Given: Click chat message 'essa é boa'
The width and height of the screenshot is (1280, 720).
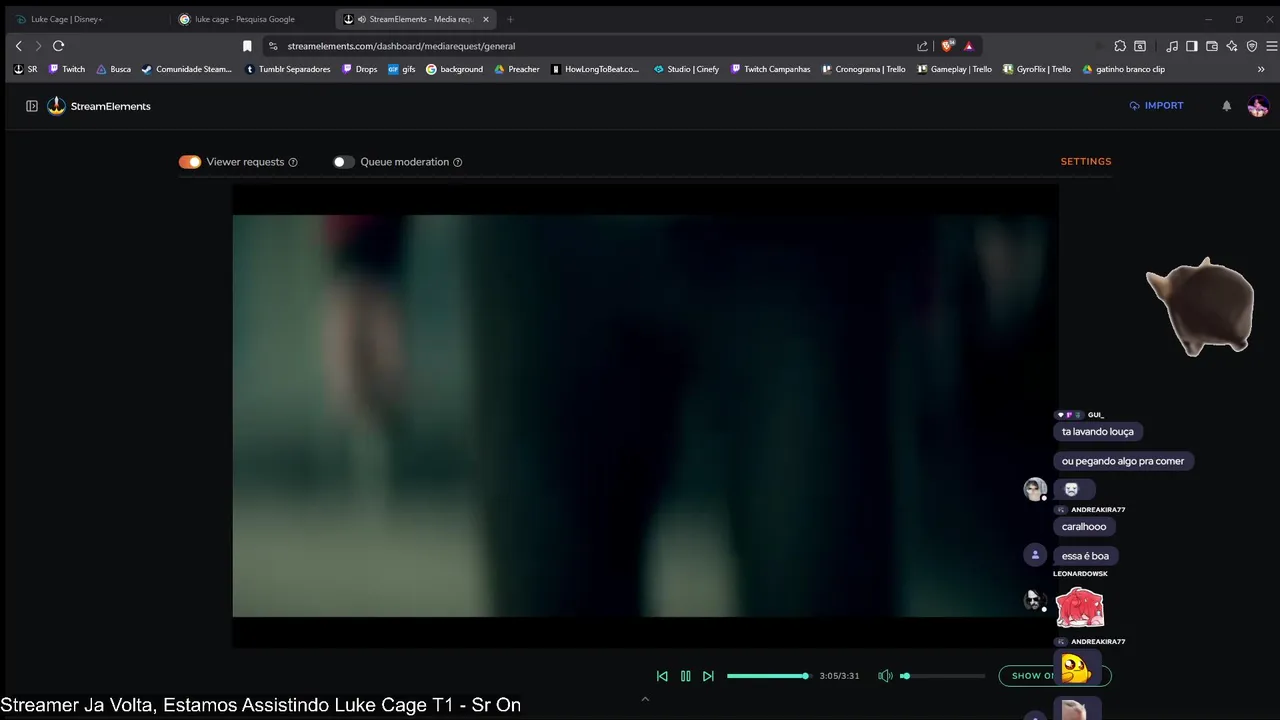Looking at the screenshot, I should (x=1085, y=556).
